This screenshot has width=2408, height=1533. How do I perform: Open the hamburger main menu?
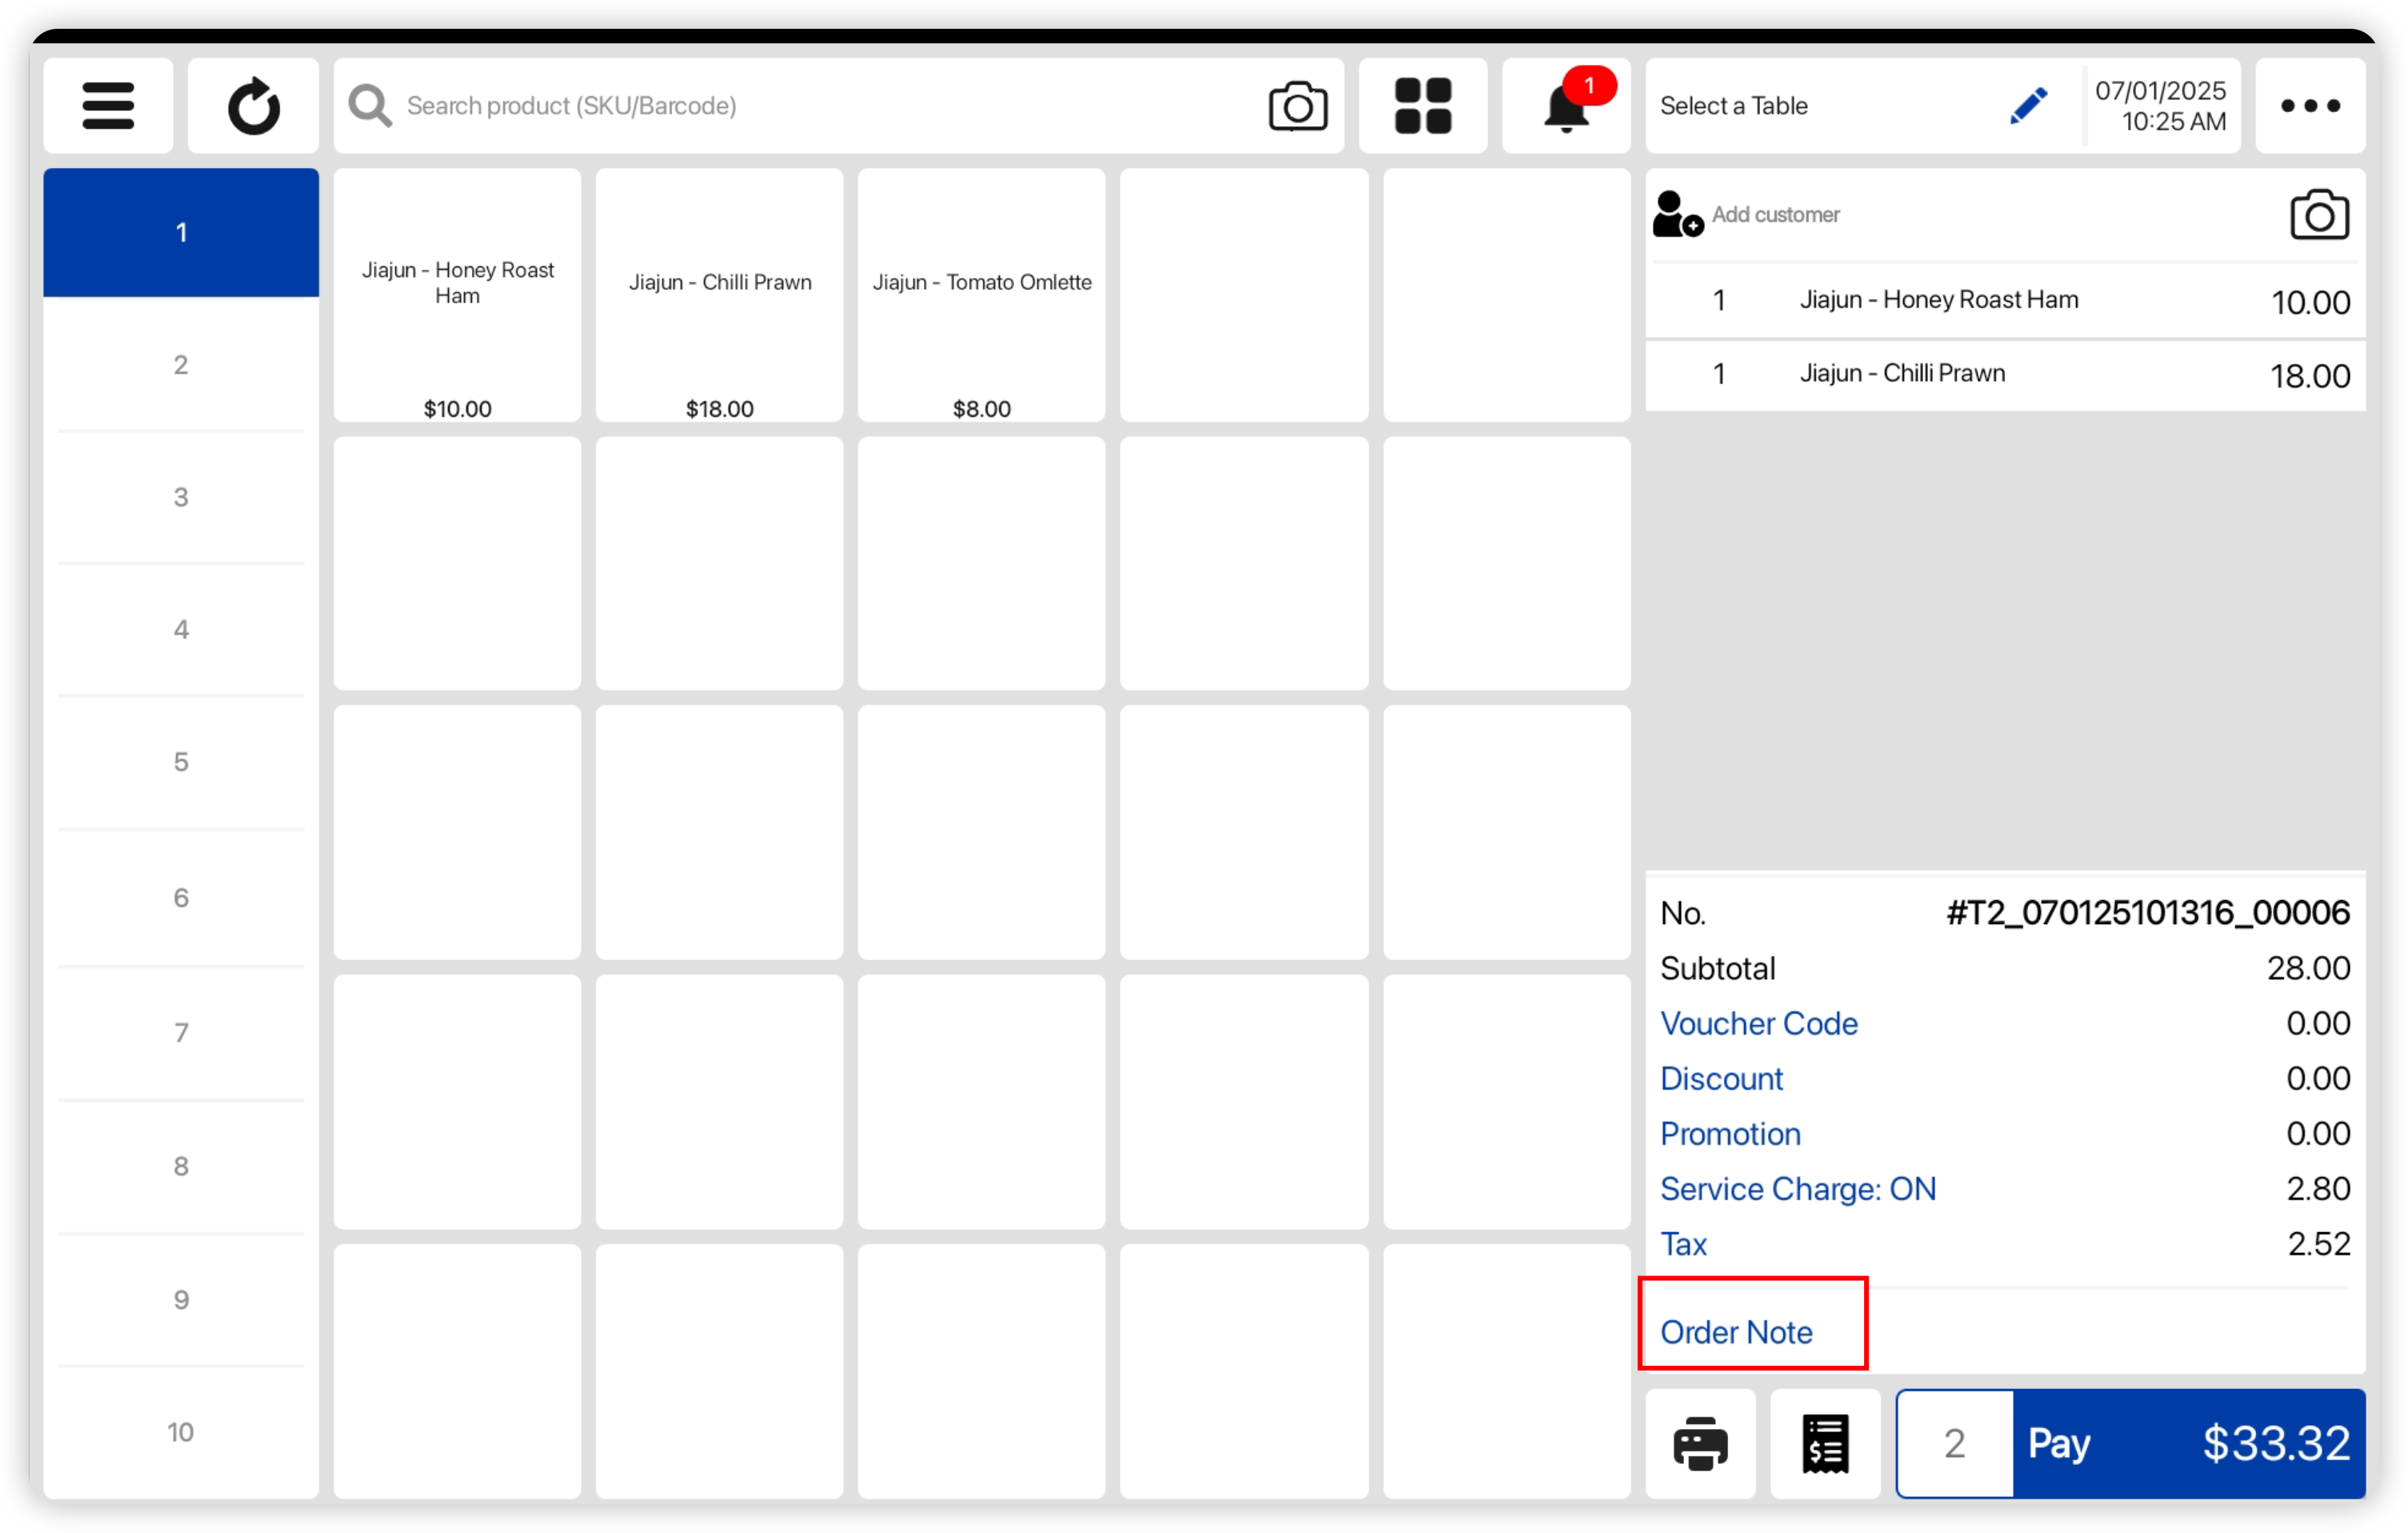(x=108, y=106)
